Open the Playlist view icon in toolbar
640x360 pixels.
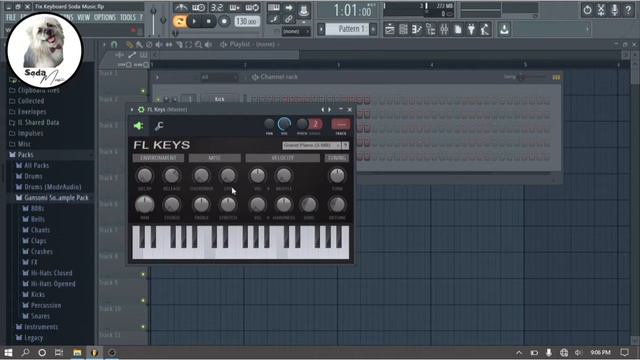coord(390,29)
